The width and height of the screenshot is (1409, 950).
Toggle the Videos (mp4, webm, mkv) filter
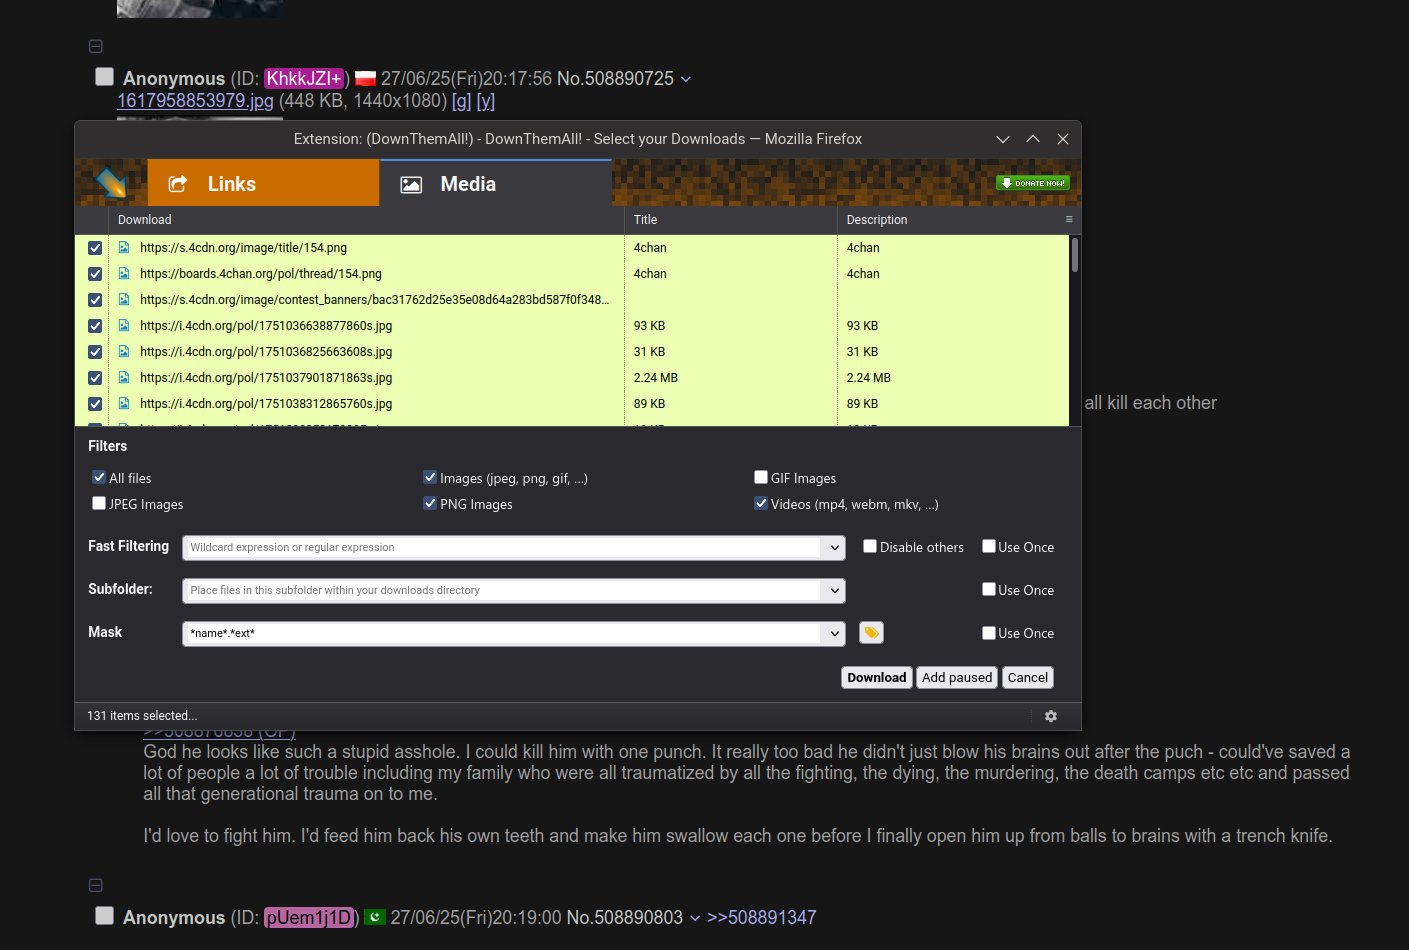coord(761,503)
